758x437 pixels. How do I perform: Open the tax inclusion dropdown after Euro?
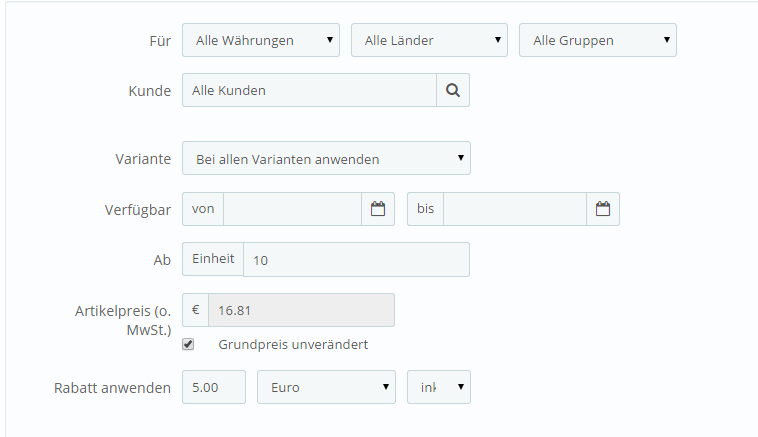[438, 387]
